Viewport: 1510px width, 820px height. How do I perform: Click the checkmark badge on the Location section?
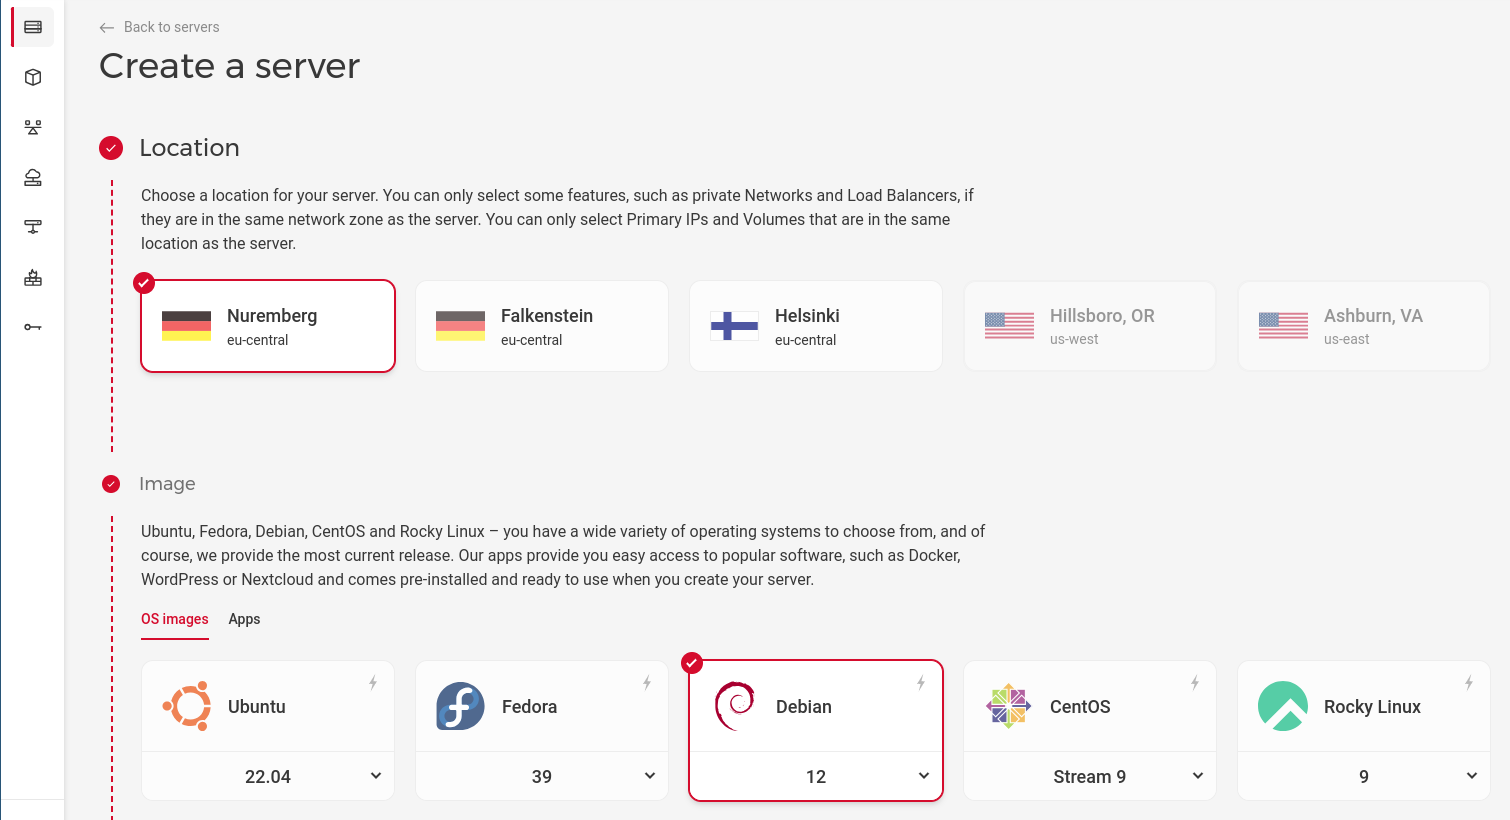[x=110, y=147]
